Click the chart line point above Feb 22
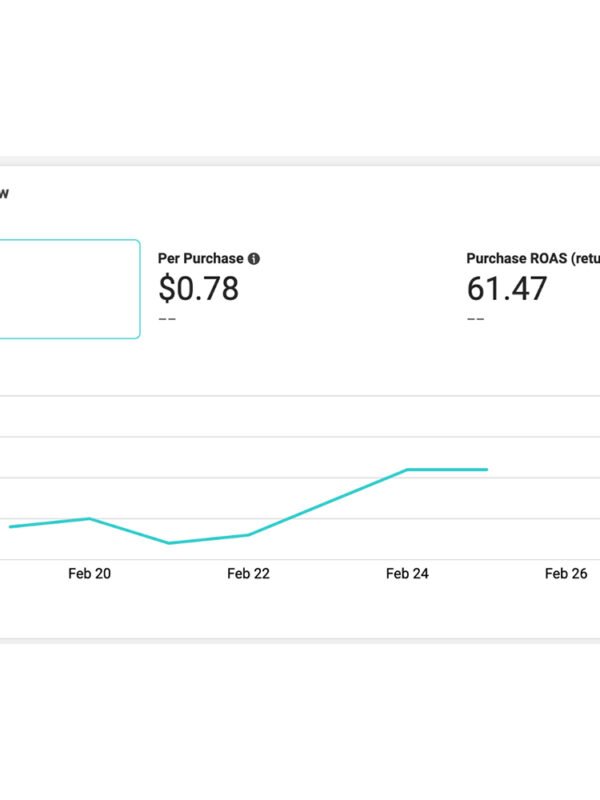Viewport: 600px width, 800px height. (248, 535)
